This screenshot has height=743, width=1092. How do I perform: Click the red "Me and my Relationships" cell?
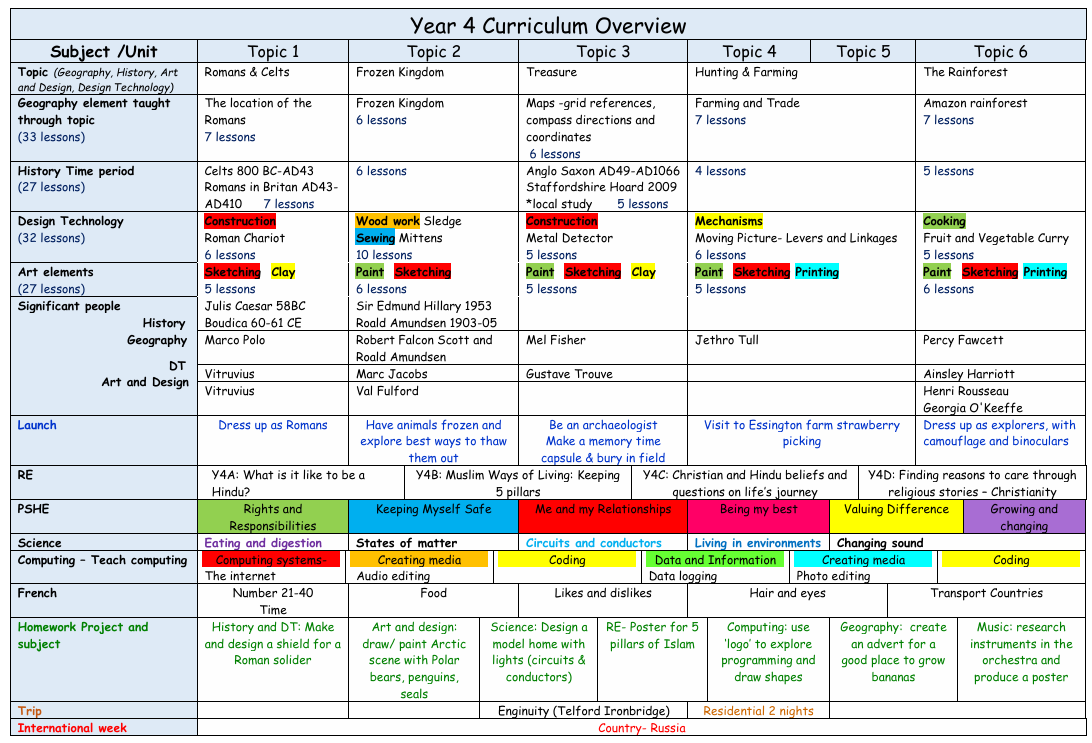603,510
